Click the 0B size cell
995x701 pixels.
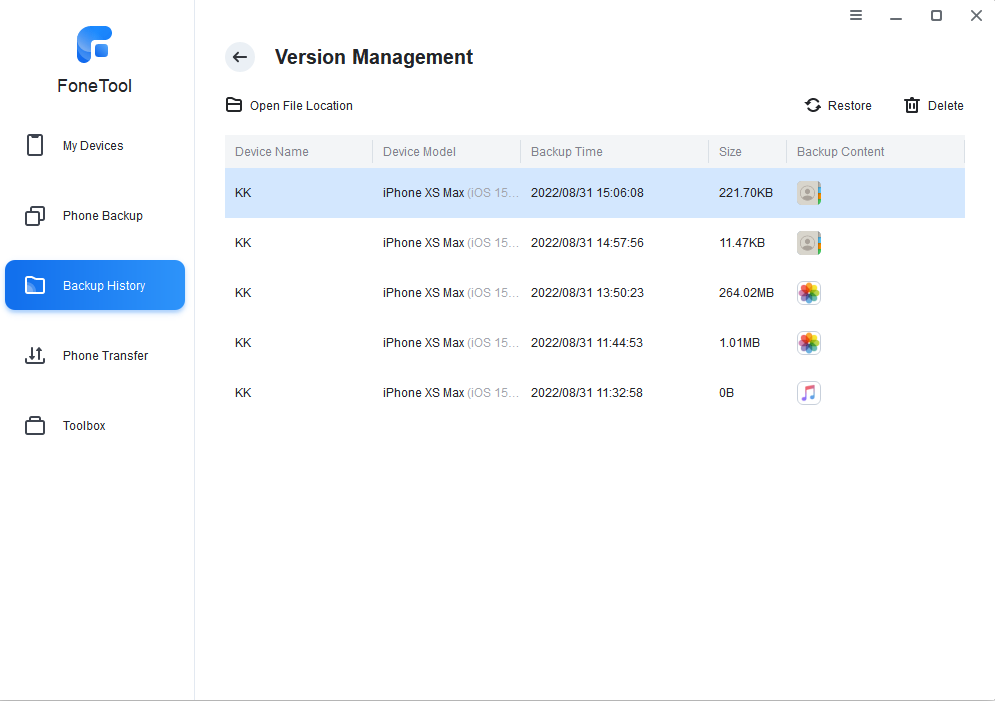727,393
